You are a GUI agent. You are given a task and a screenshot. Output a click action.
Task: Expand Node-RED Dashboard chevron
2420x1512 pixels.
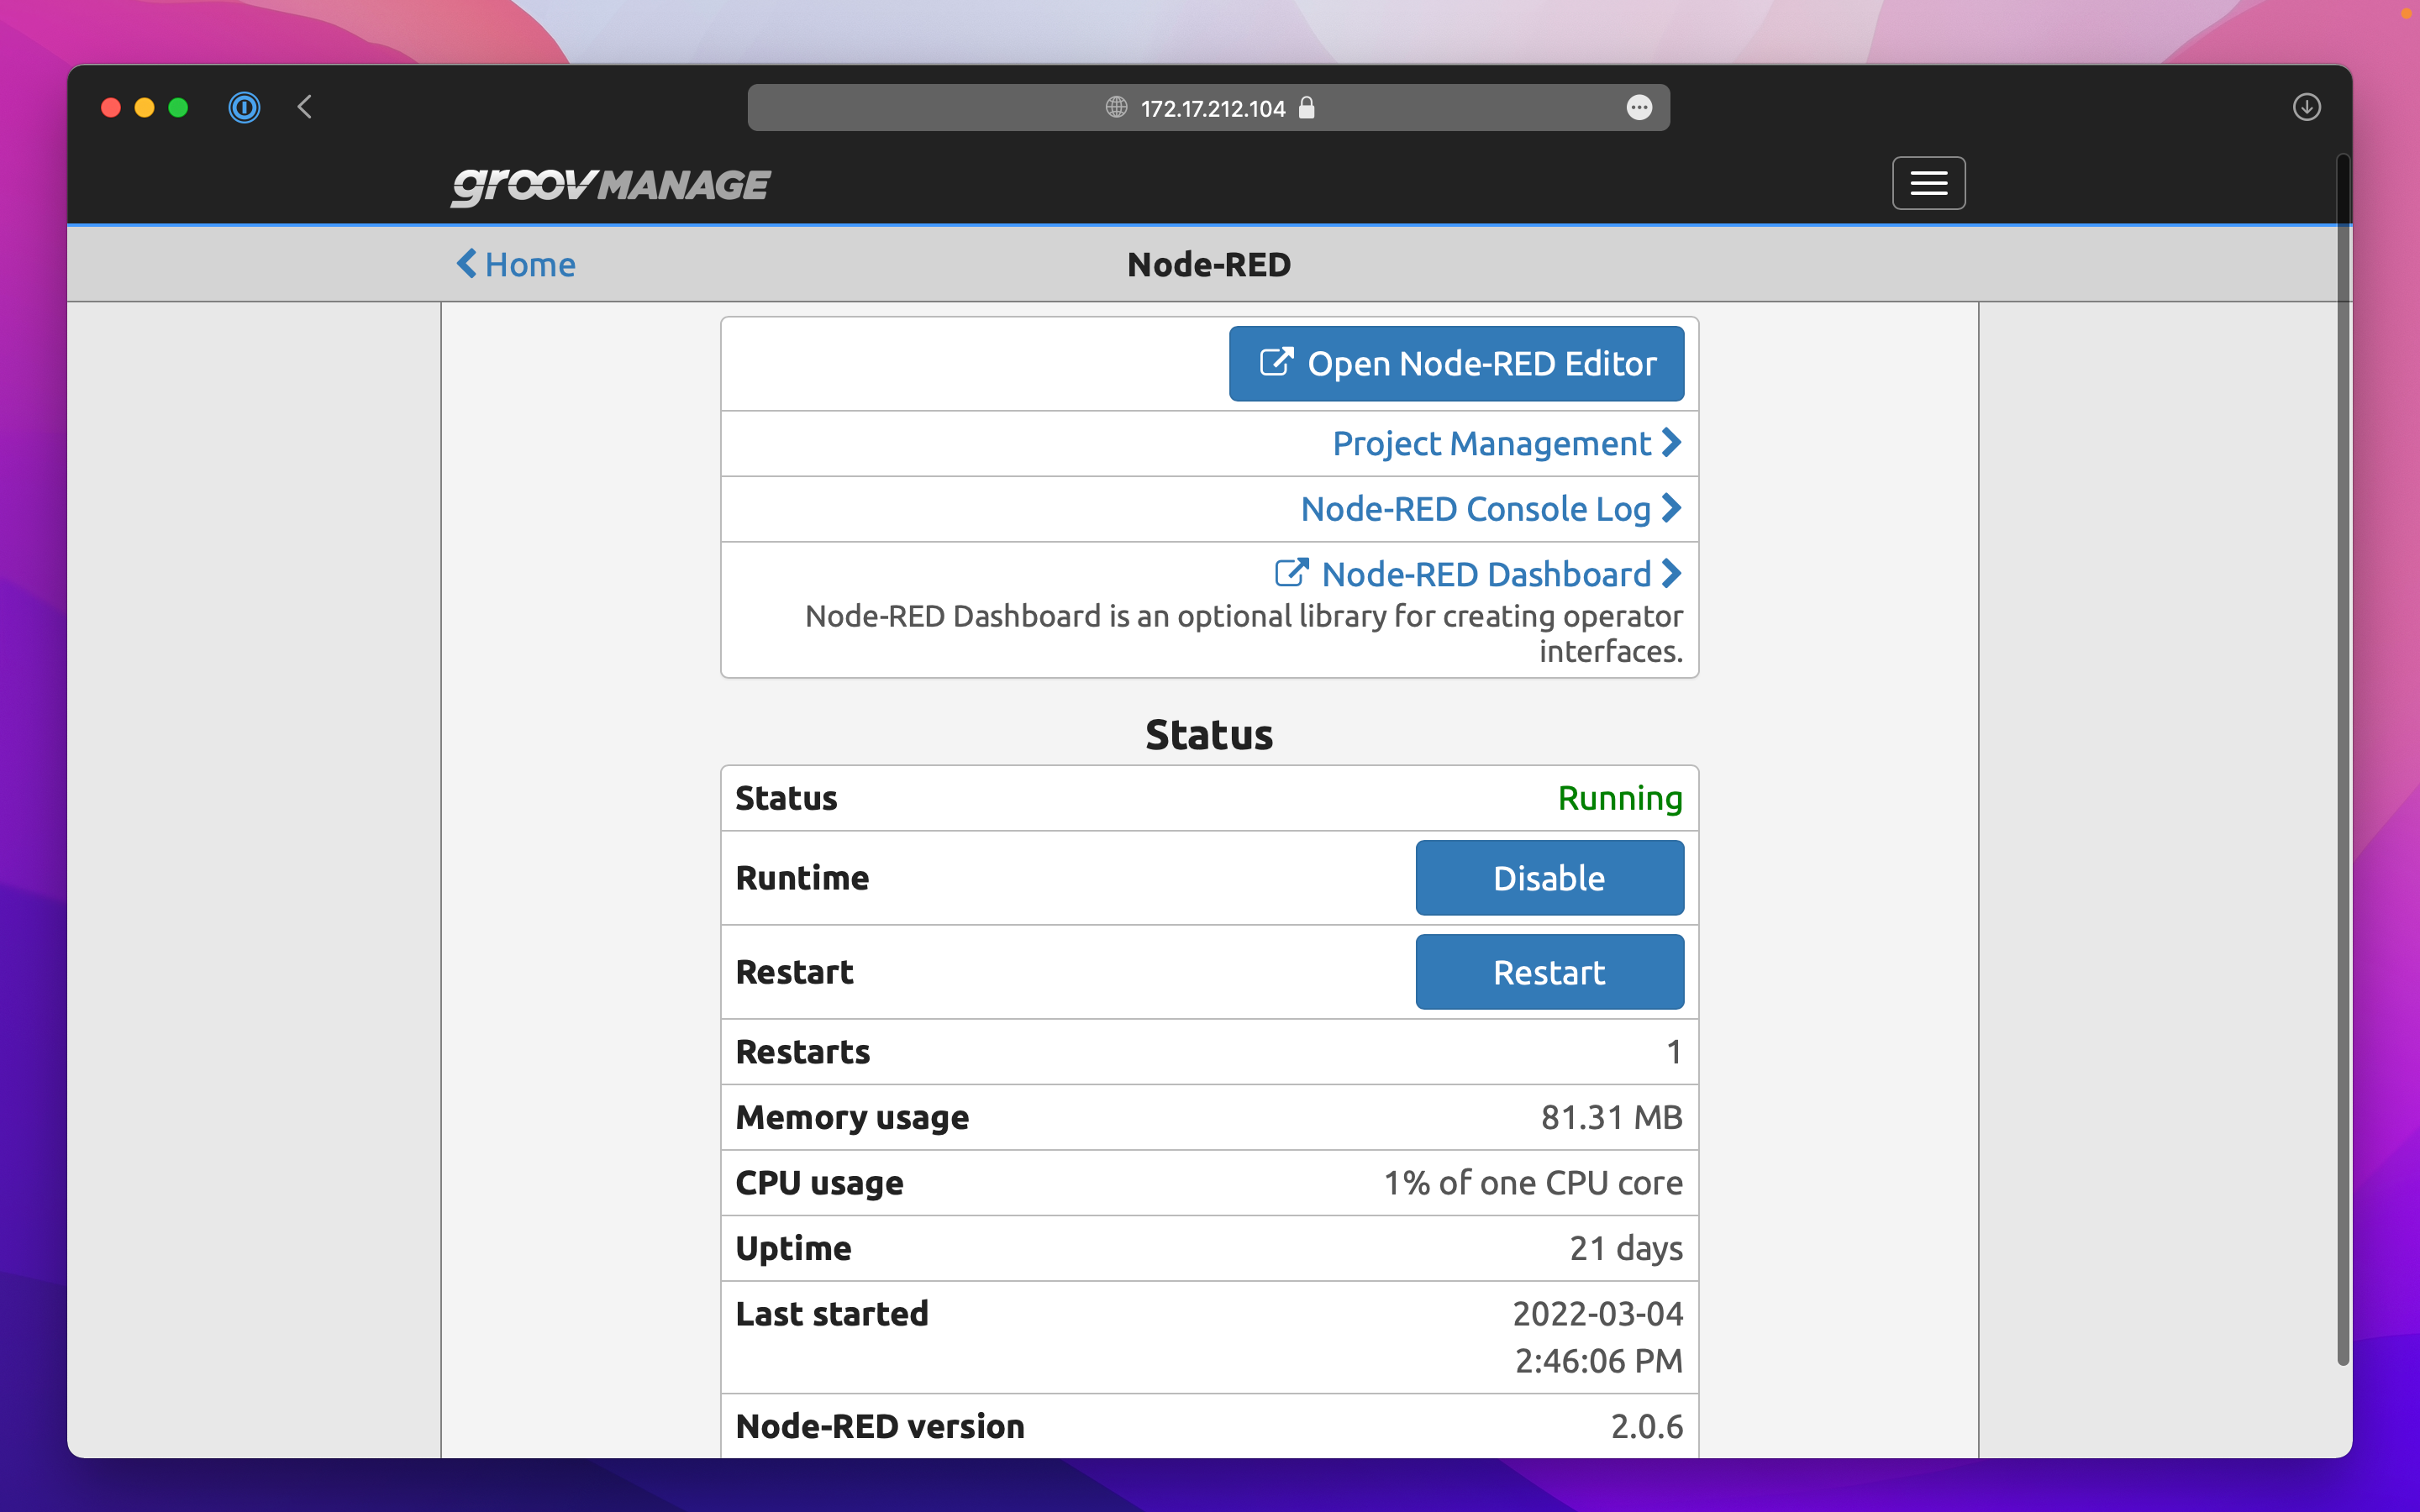[x=1672, y=573]
